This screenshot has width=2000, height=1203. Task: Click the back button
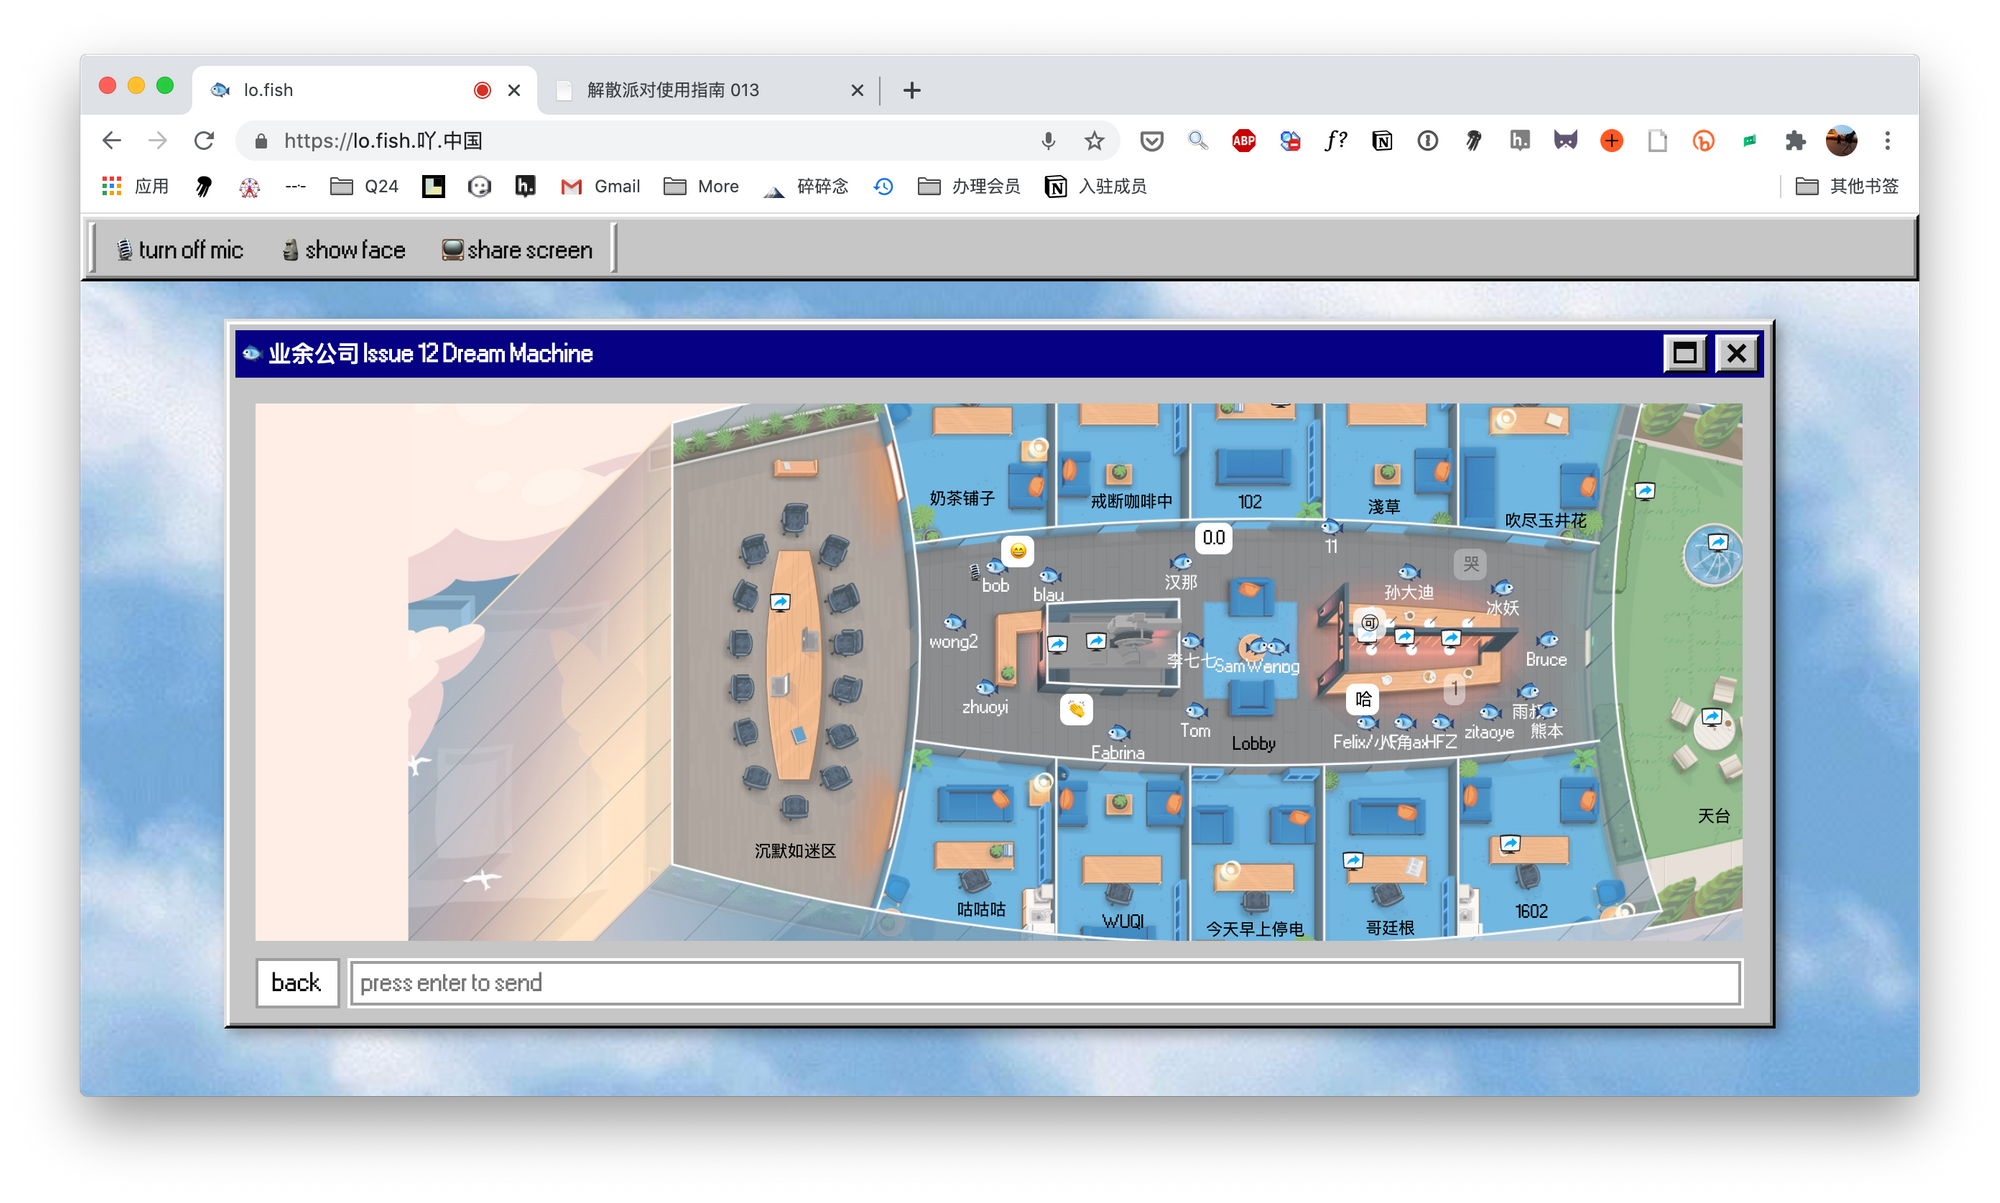[296, 983]
